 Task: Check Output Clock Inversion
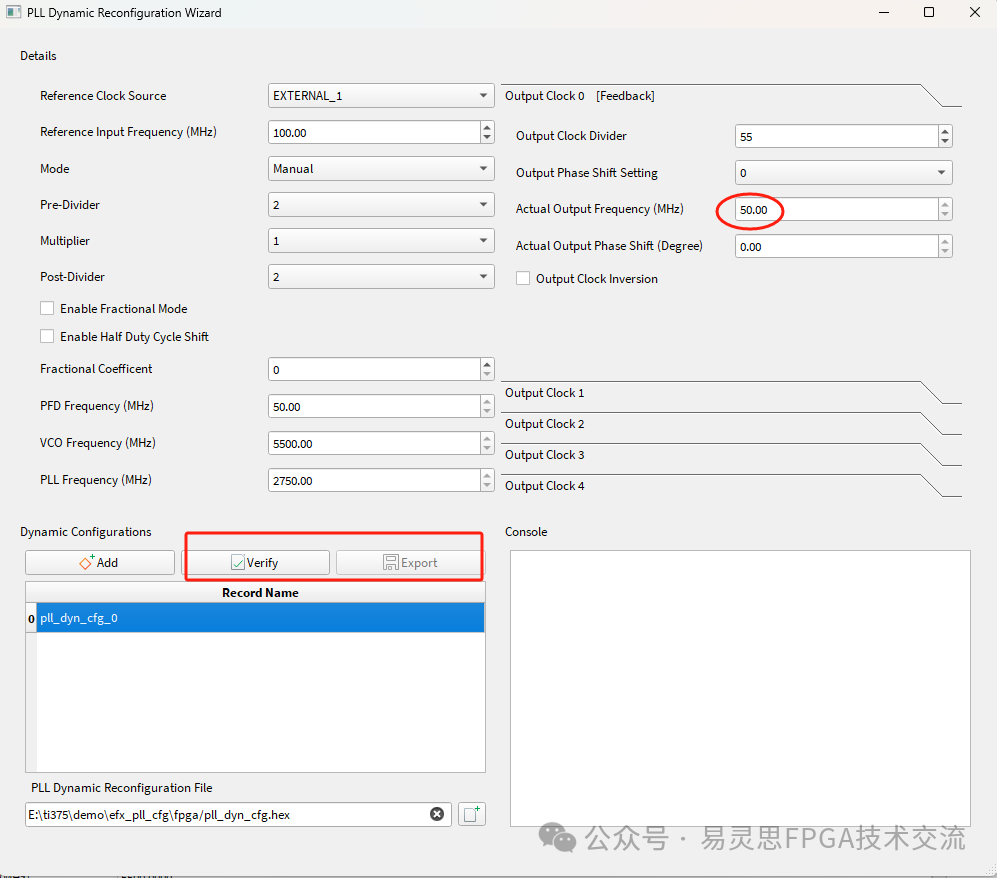point(523,279)
